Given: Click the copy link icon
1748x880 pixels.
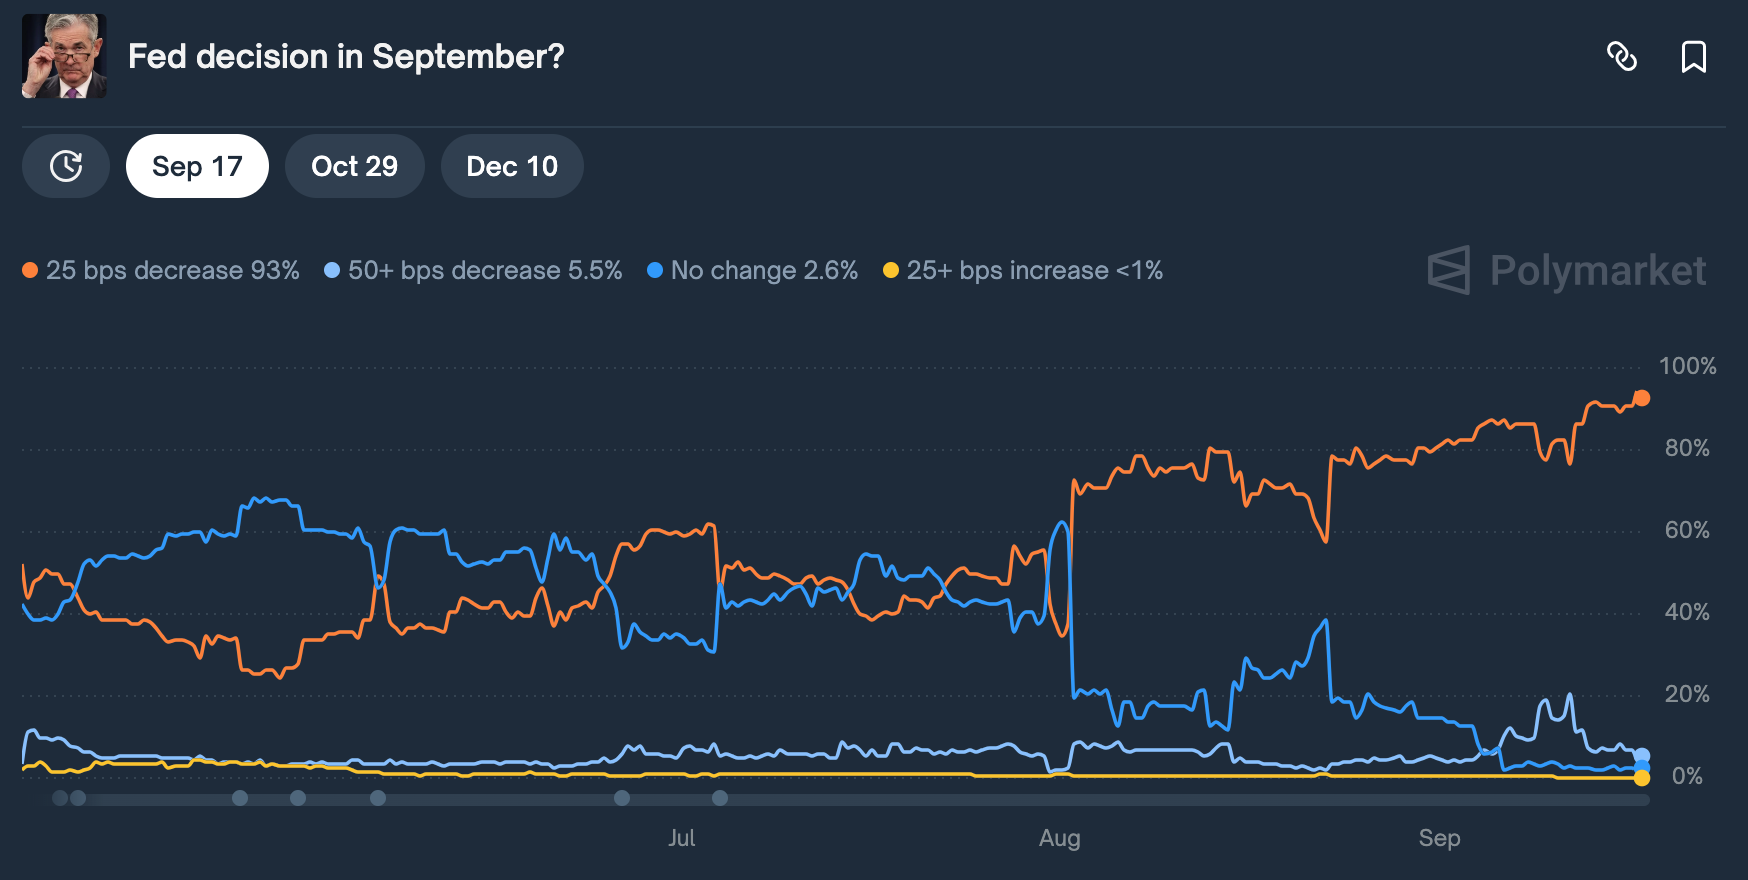Looking at the screenshot, I should click(x=1621, y=57).
